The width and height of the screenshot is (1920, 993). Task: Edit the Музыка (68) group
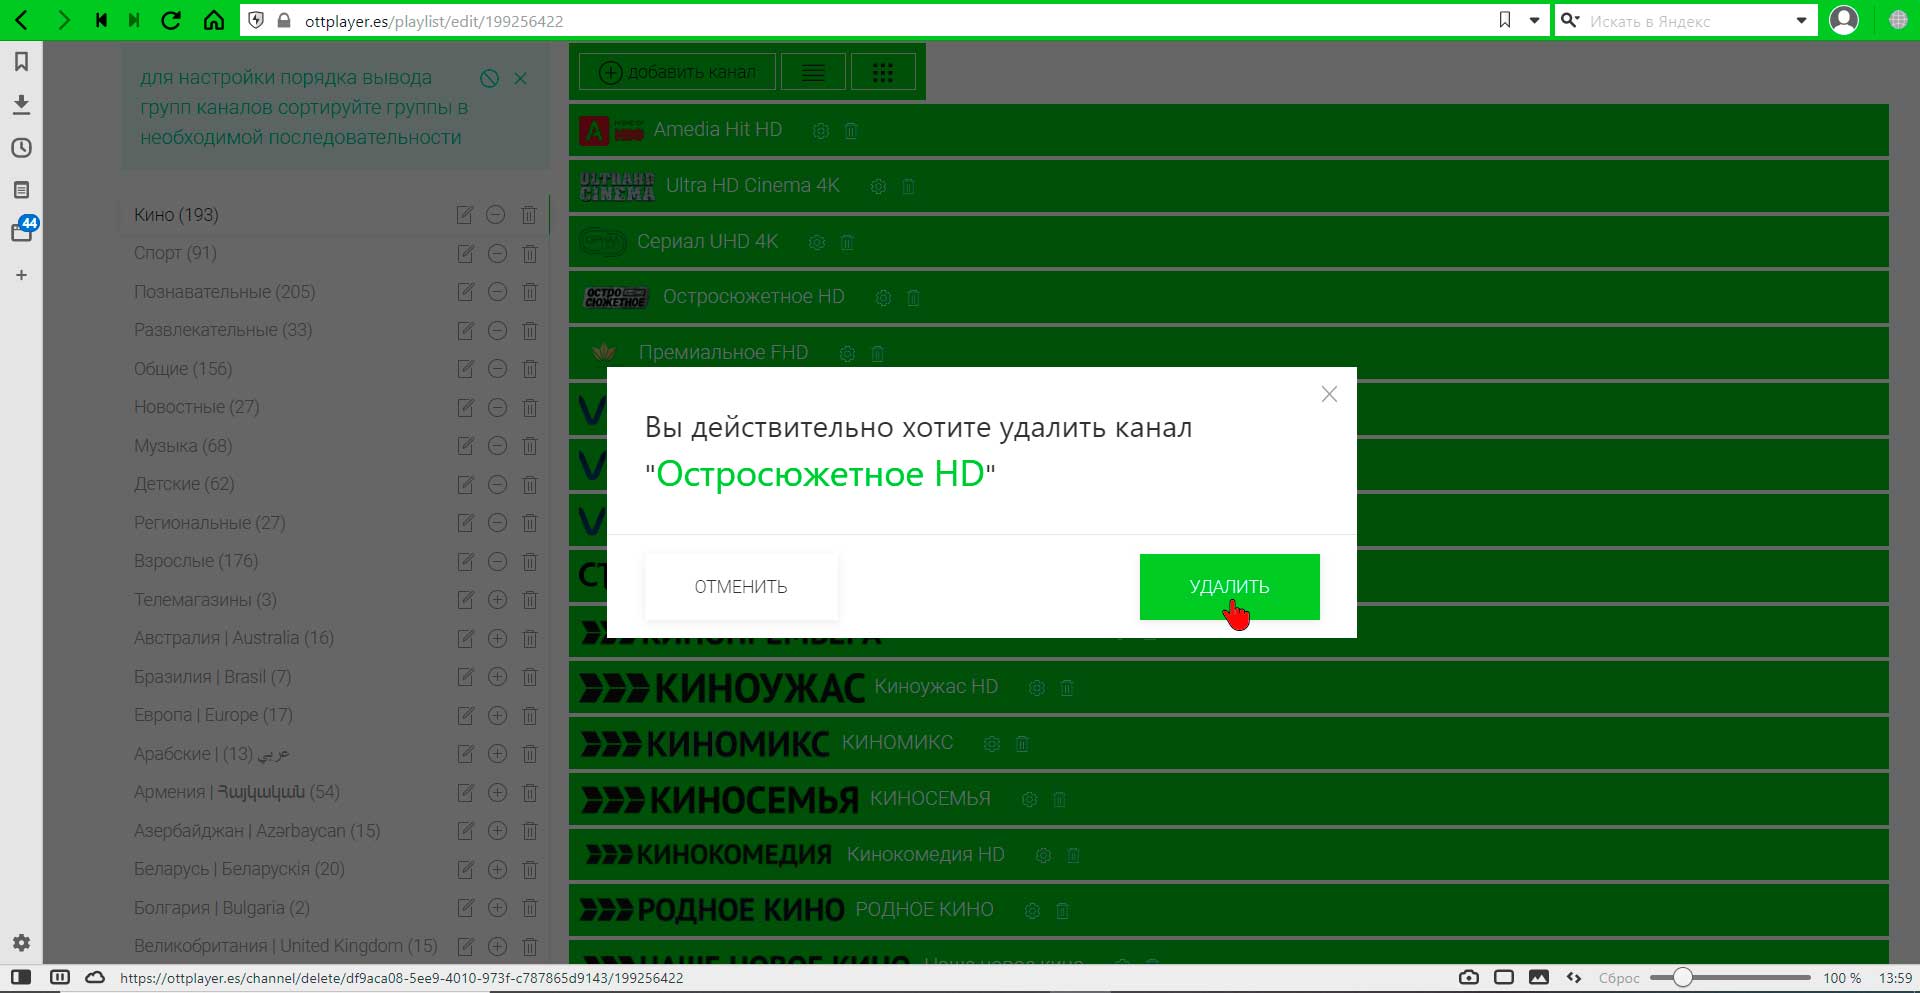[x=465, y=446]
